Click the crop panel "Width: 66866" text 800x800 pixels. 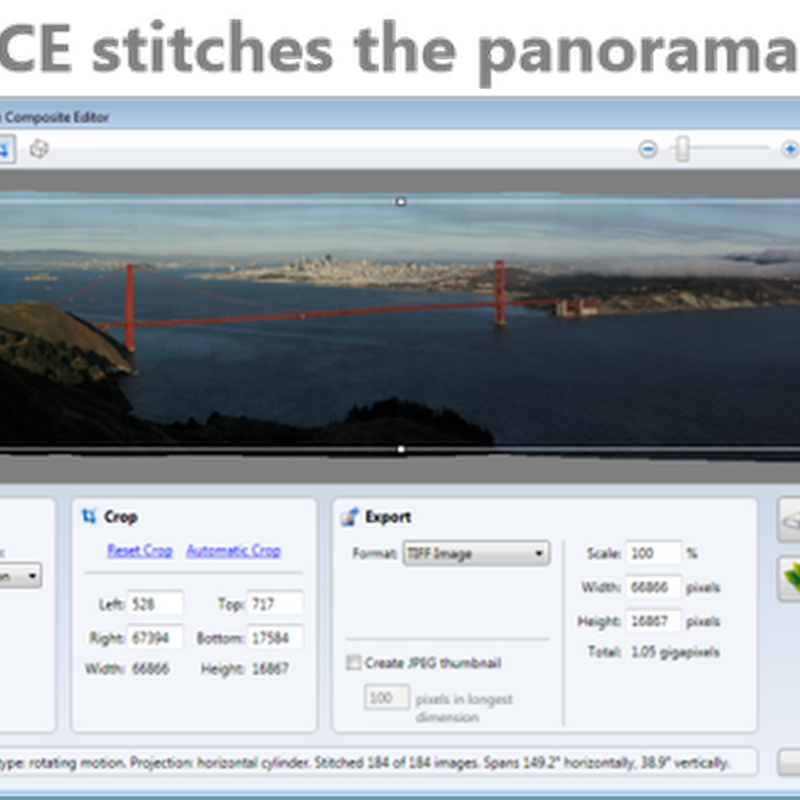click(127, 668)
